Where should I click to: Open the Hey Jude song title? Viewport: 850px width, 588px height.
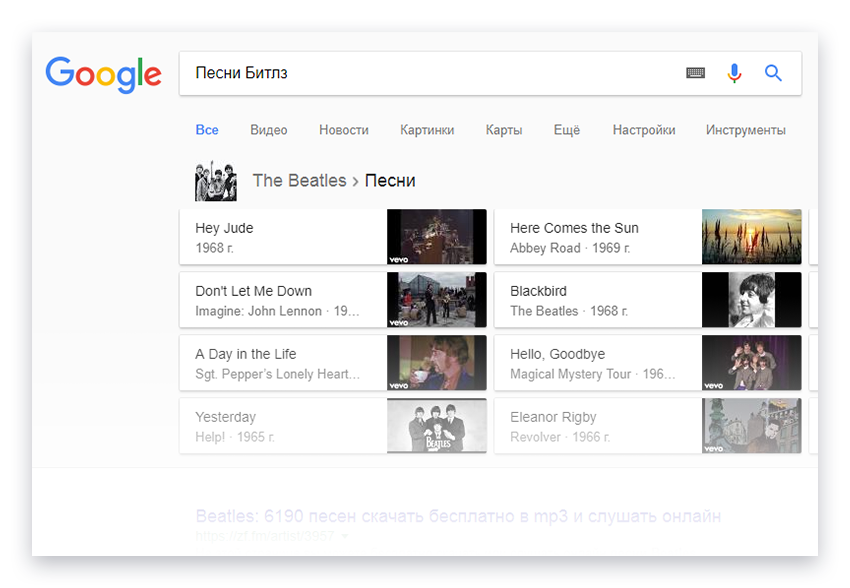pyautogui.click(x=224, y=228)
